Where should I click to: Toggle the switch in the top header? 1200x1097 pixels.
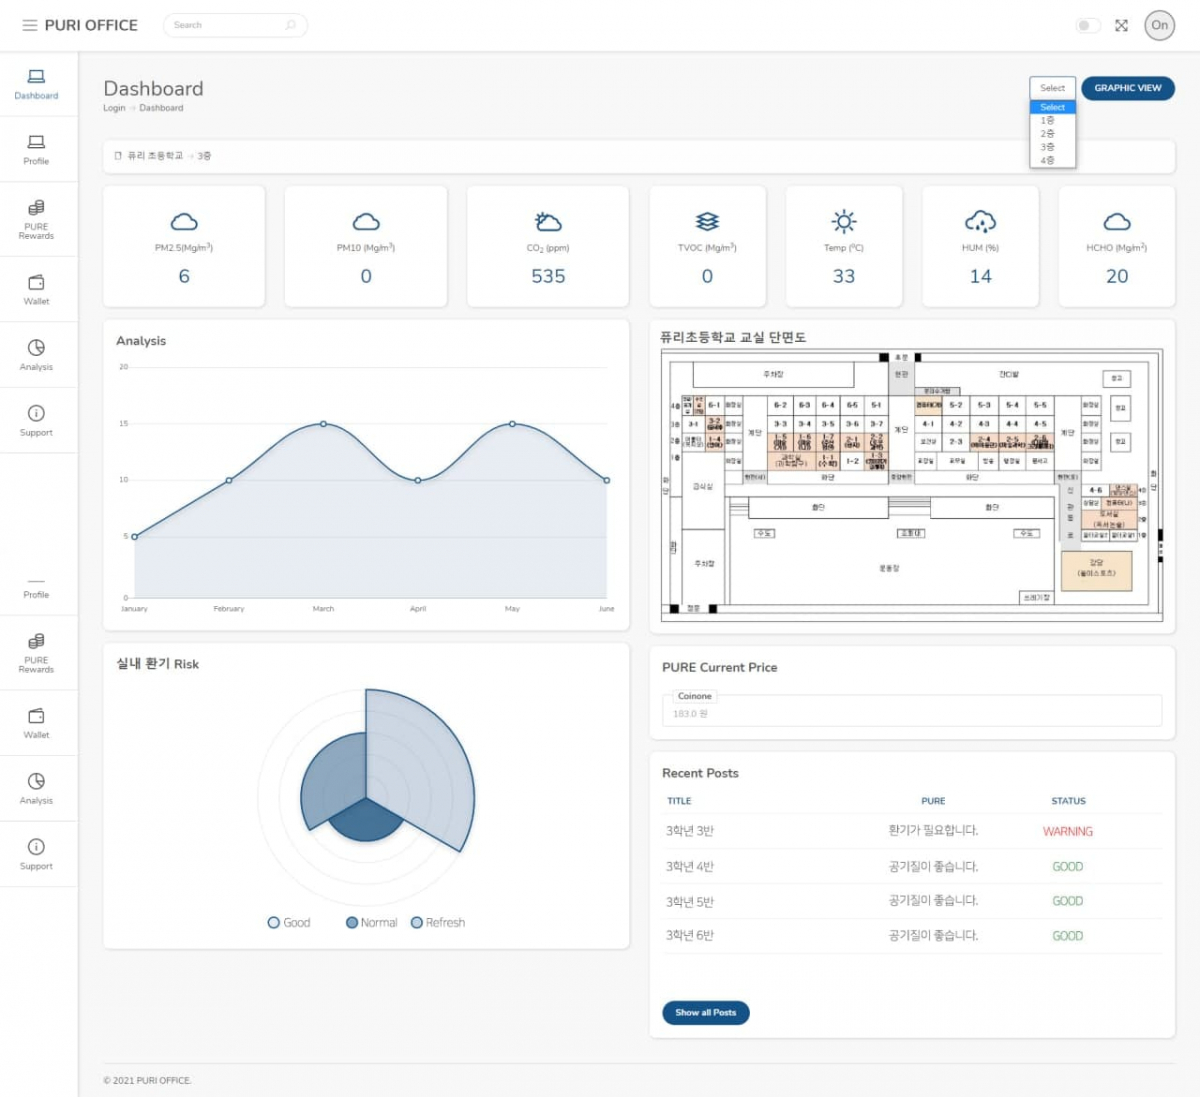(x=1087, y=26)
